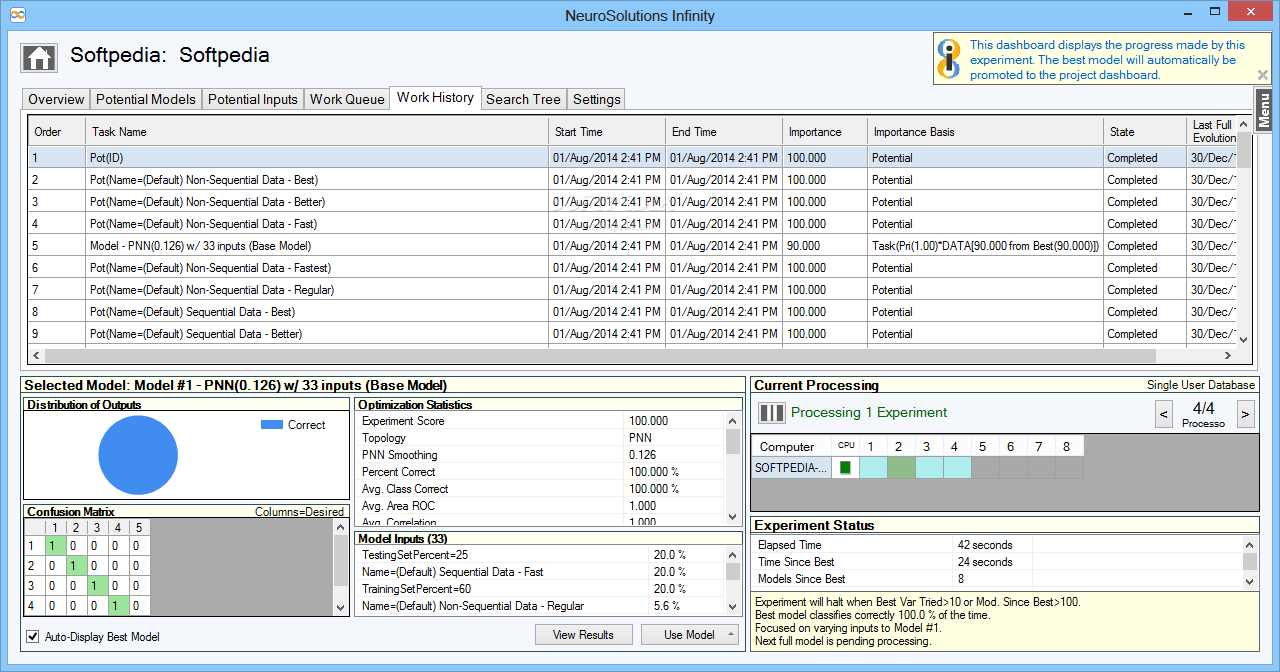The height and width of the screenshot is (672, 1280).
Task: Select the TrainingSetPercent=60 input row
Action: point(541,589)
